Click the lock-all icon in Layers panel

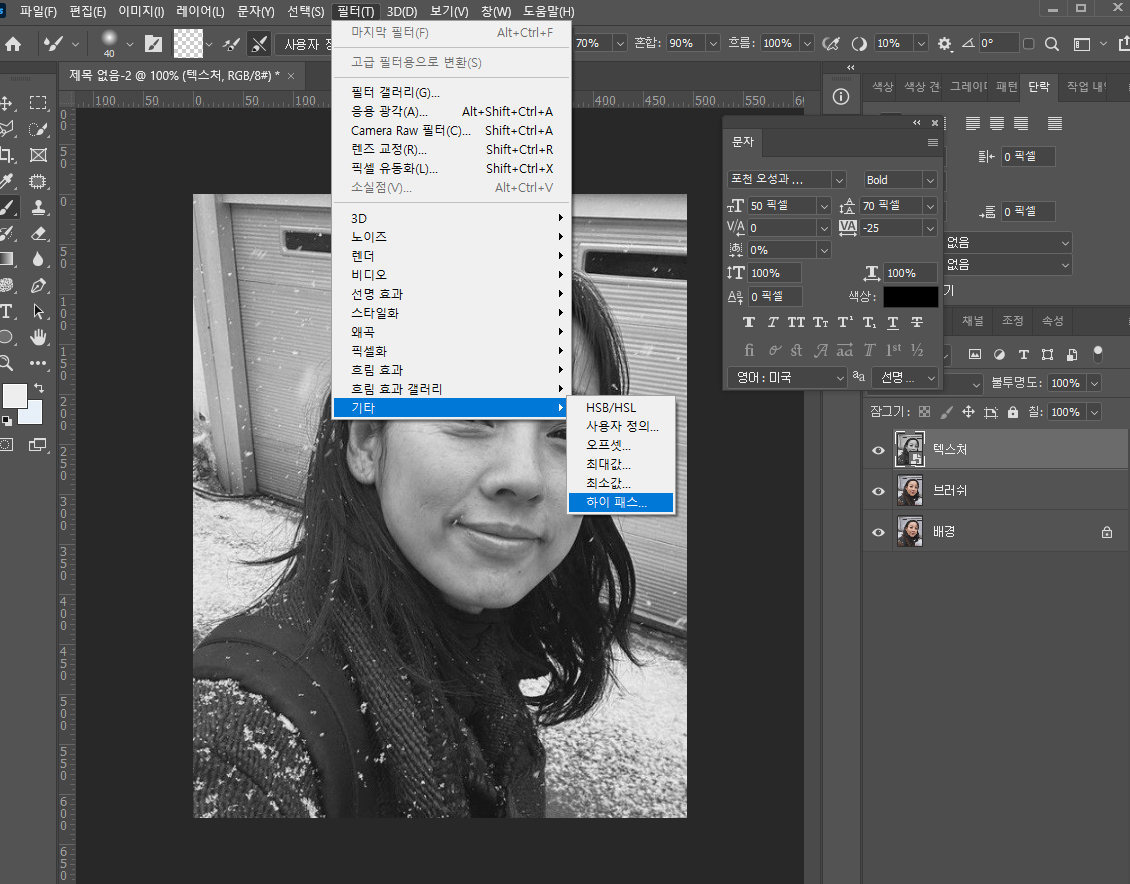pos(1013,412)
